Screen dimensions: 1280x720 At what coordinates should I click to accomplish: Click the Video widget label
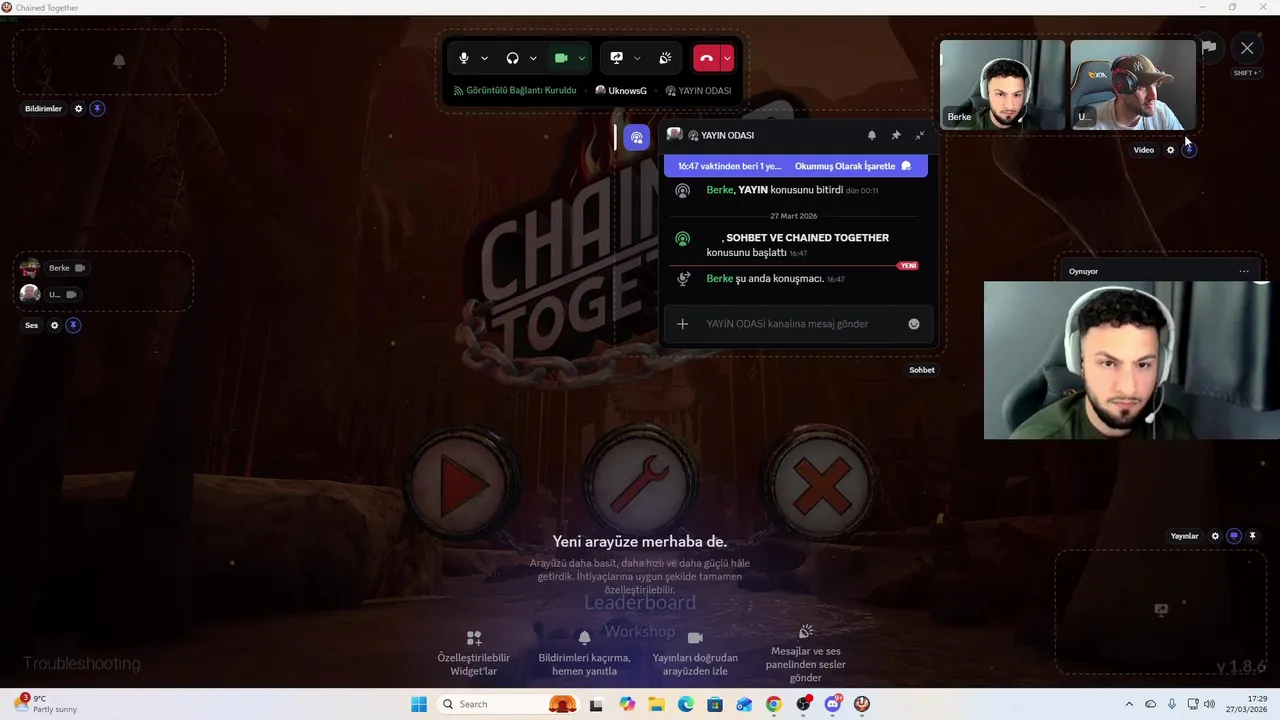tap(1144, 150)
